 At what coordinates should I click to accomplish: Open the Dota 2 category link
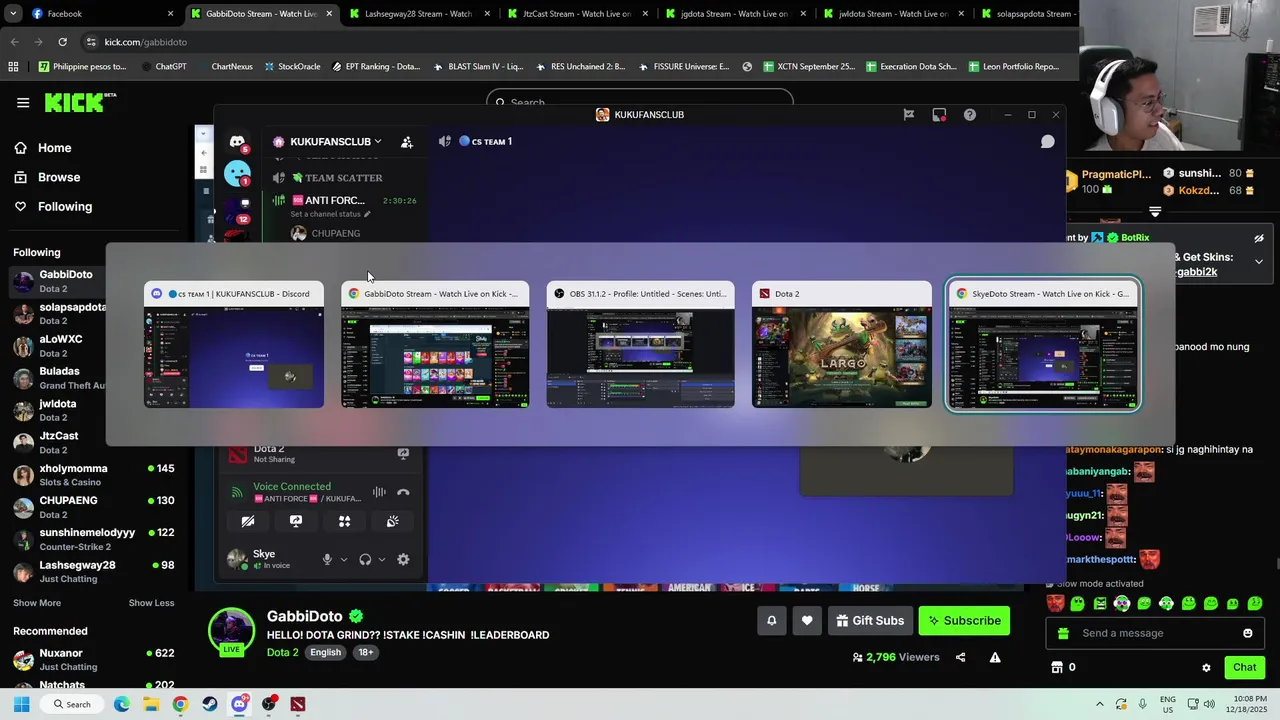(x=282, y=652)
